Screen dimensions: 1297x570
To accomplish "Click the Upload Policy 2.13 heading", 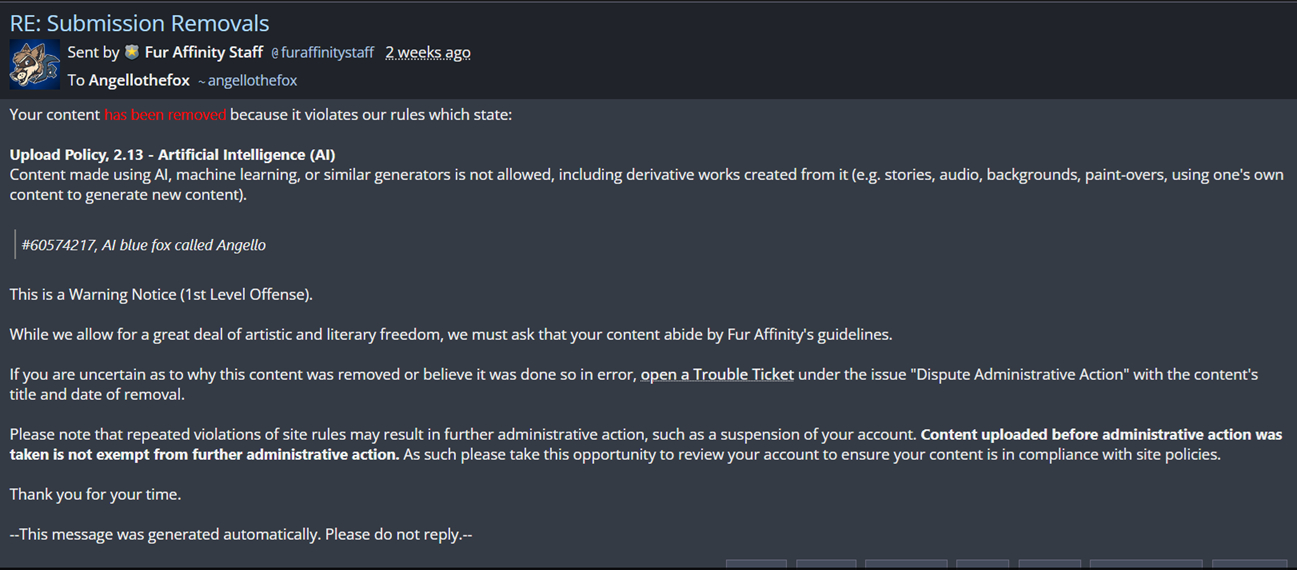I will coord(172,155).
